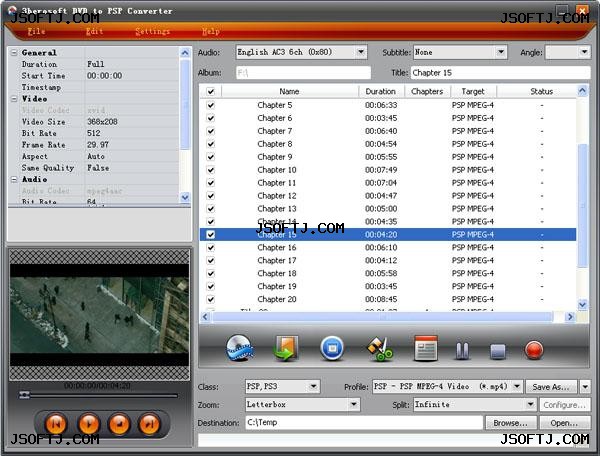This screenshot has width=600, height=456.
Task: Open the Profile dropdown
Action: pos(517,386)
